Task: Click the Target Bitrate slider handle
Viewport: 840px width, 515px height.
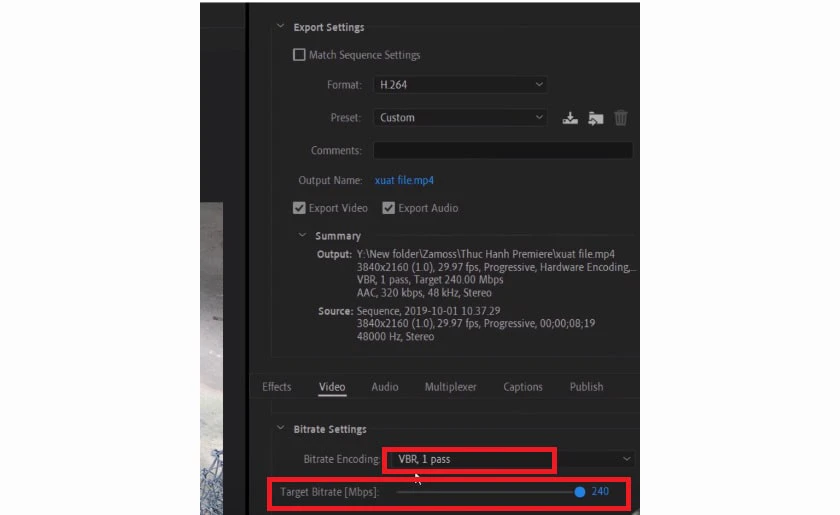Action: point(580,492)
